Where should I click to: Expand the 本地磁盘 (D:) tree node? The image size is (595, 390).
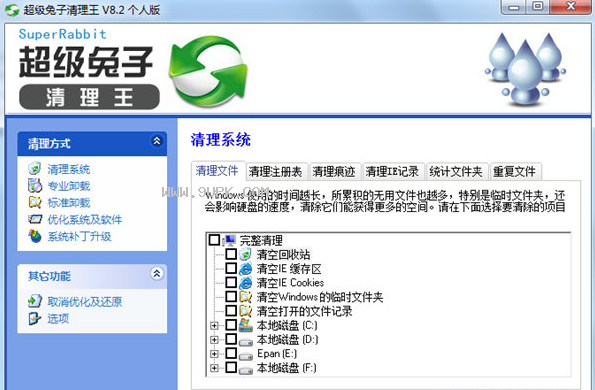click(214, 340)
